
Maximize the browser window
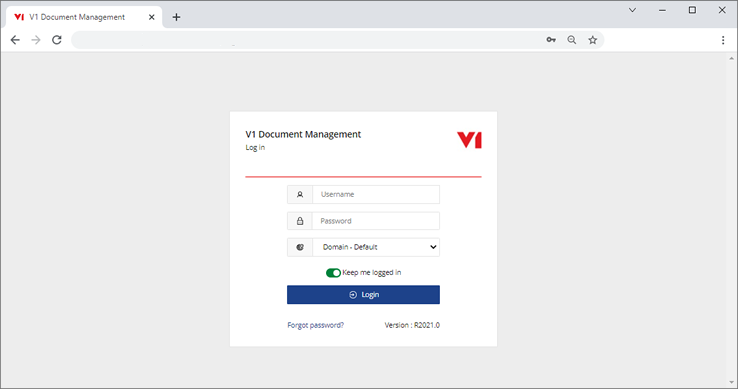pyautogui.click(x=692, y=10)
